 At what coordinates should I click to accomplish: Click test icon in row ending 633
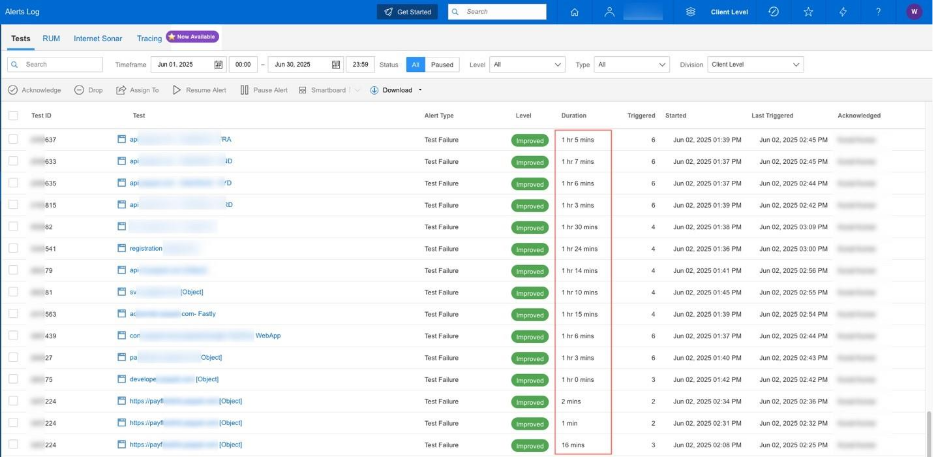122,161
